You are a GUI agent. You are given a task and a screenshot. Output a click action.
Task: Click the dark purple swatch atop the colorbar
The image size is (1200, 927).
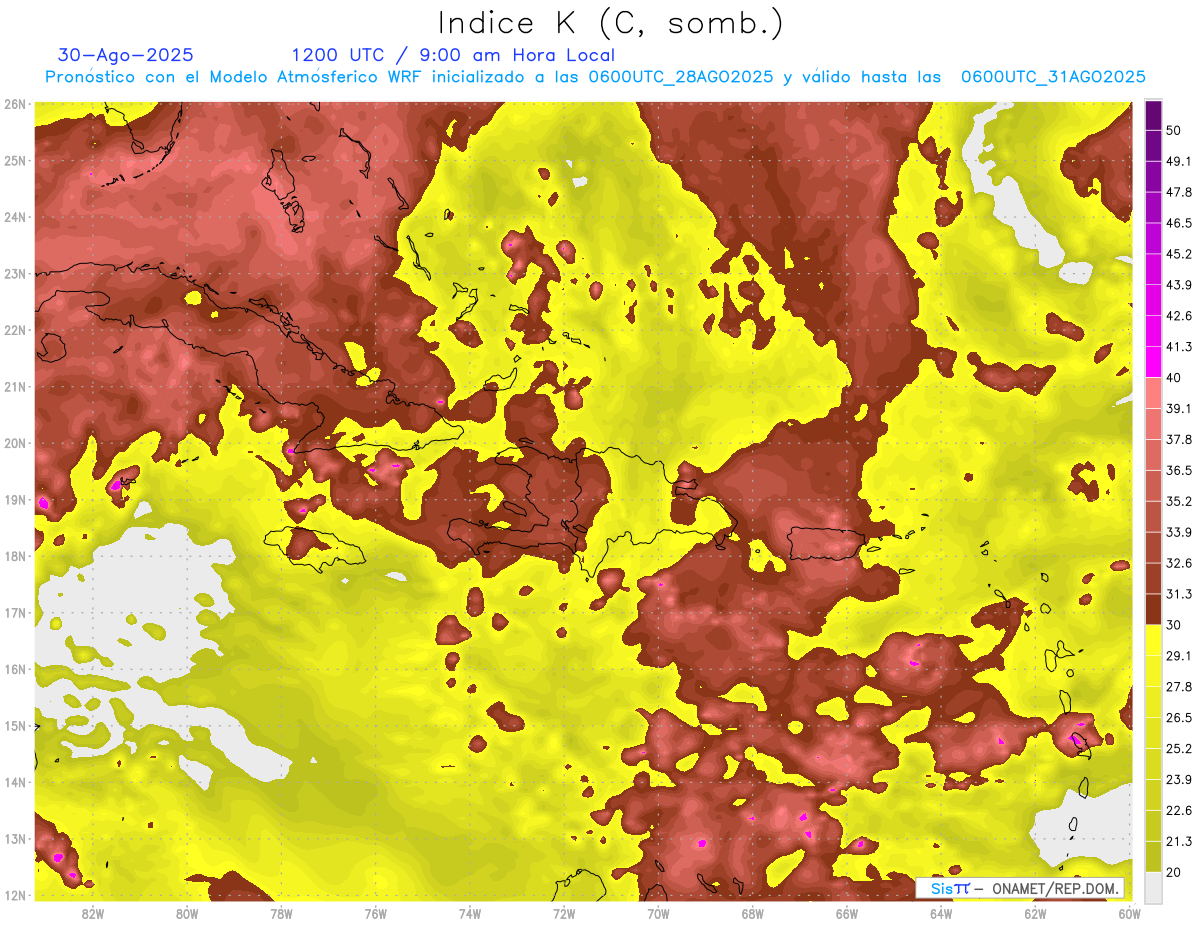click(x=1153, y=115)
